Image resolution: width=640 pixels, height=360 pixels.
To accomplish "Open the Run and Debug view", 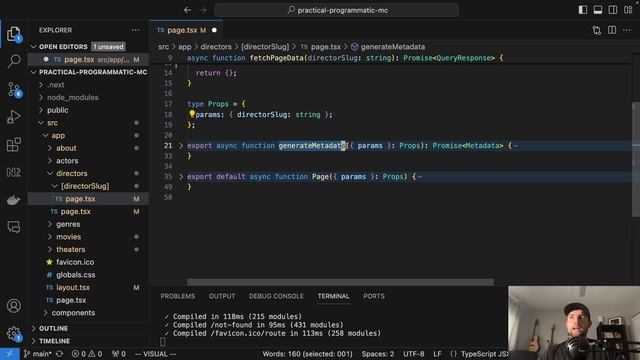I will [x=14, y=117].
